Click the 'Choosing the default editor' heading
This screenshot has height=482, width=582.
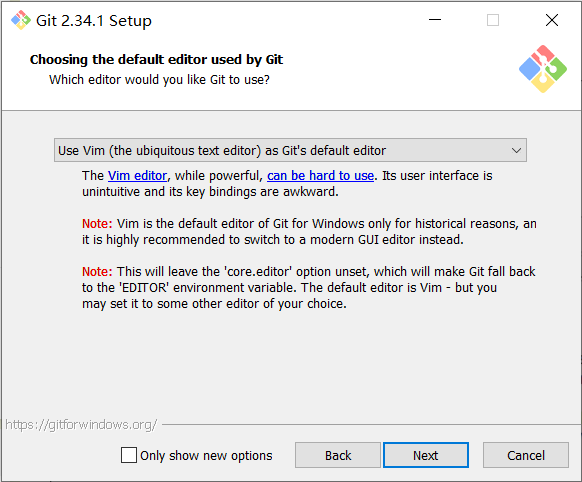pos(156,60)
